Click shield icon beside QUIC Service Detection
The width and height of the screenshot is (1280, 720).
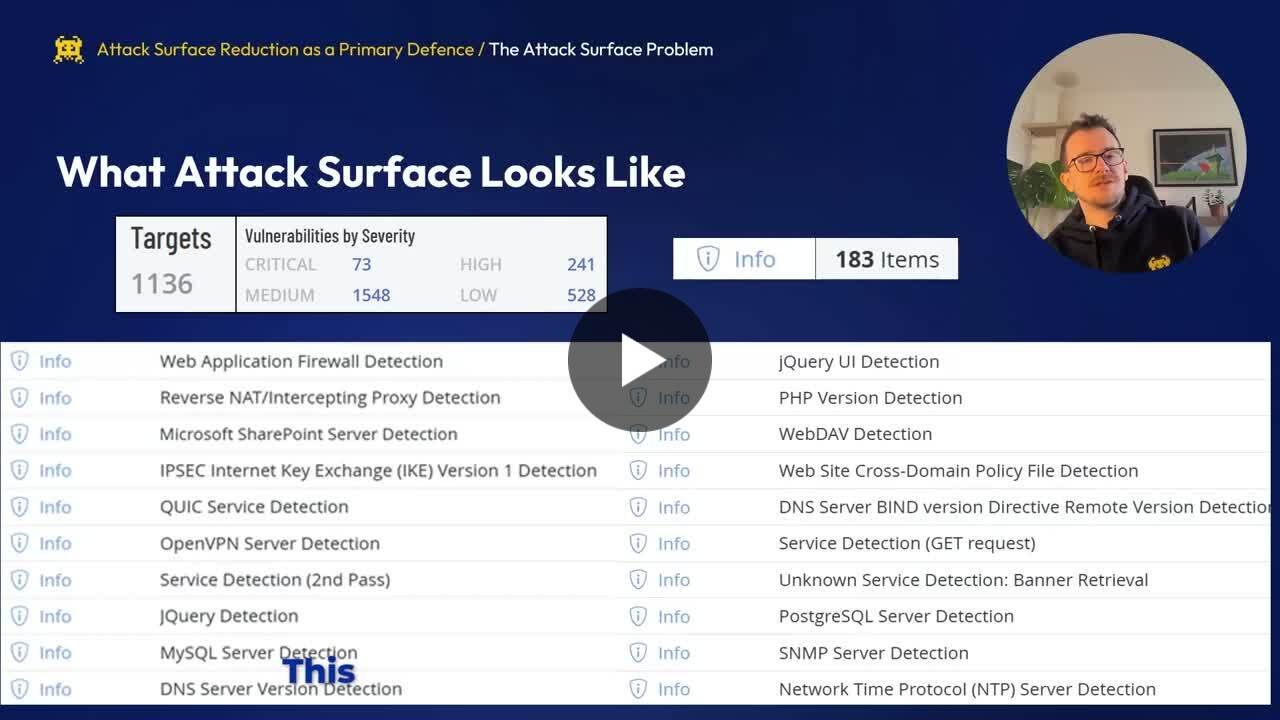pyautogui.click(x=19, y=507)
